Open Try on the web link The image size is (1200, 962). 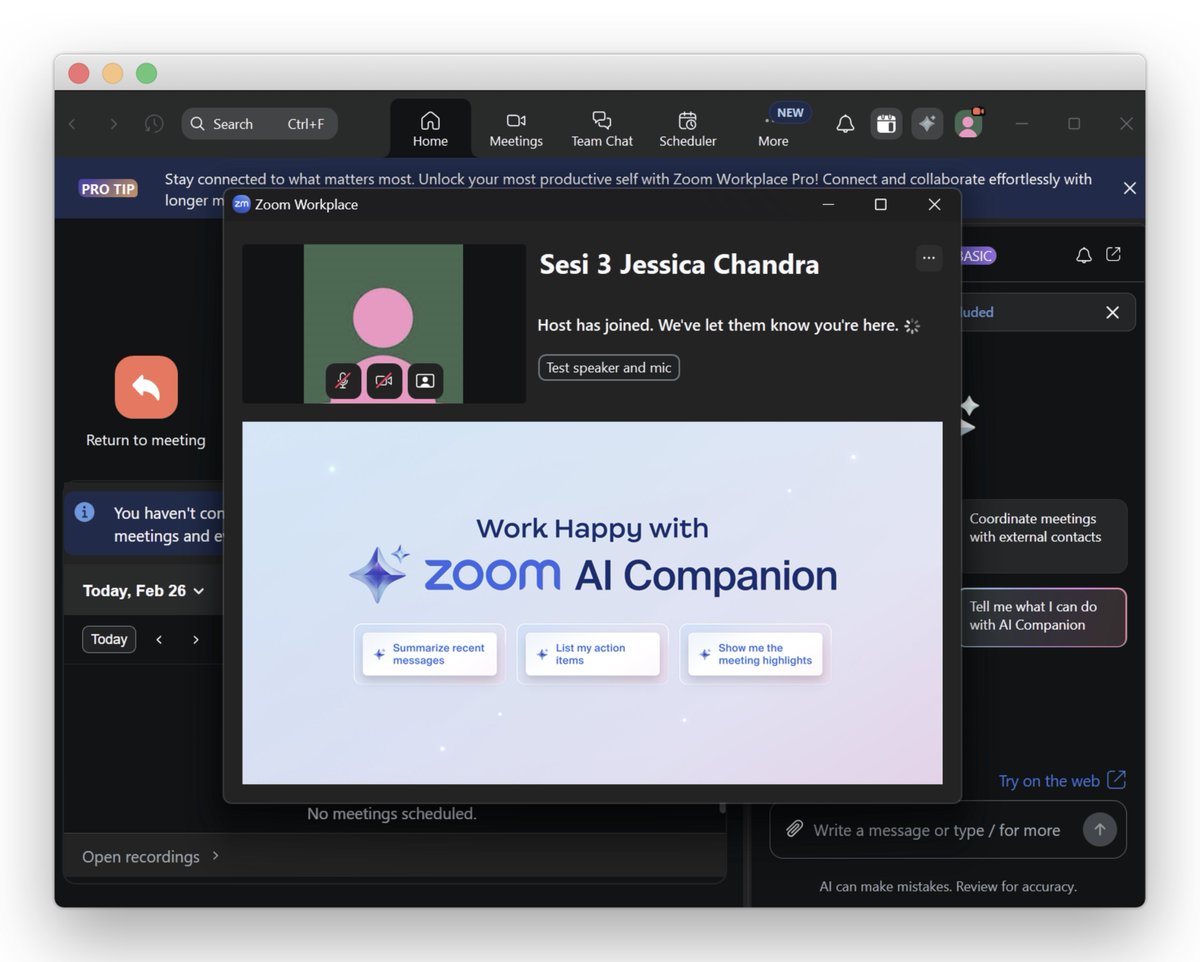click(1062, 781)
